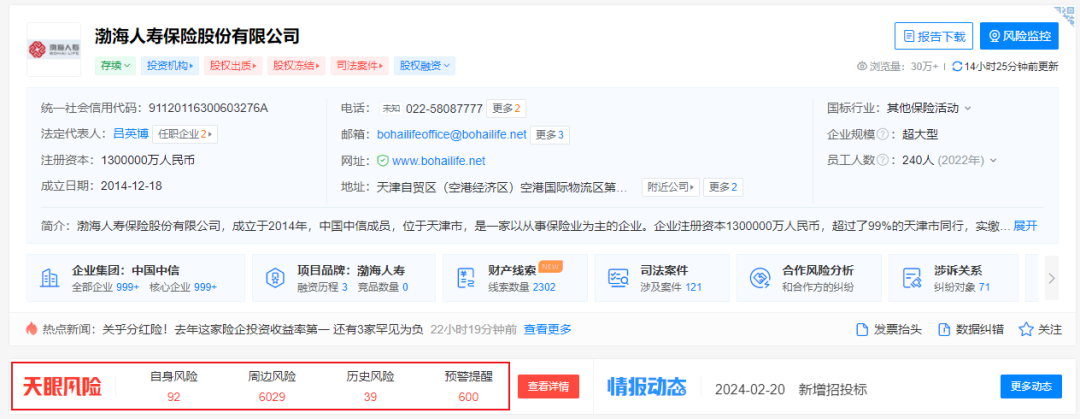Click 和合作方的纠纷 text
1080x419 pixels.
[818, 287]
